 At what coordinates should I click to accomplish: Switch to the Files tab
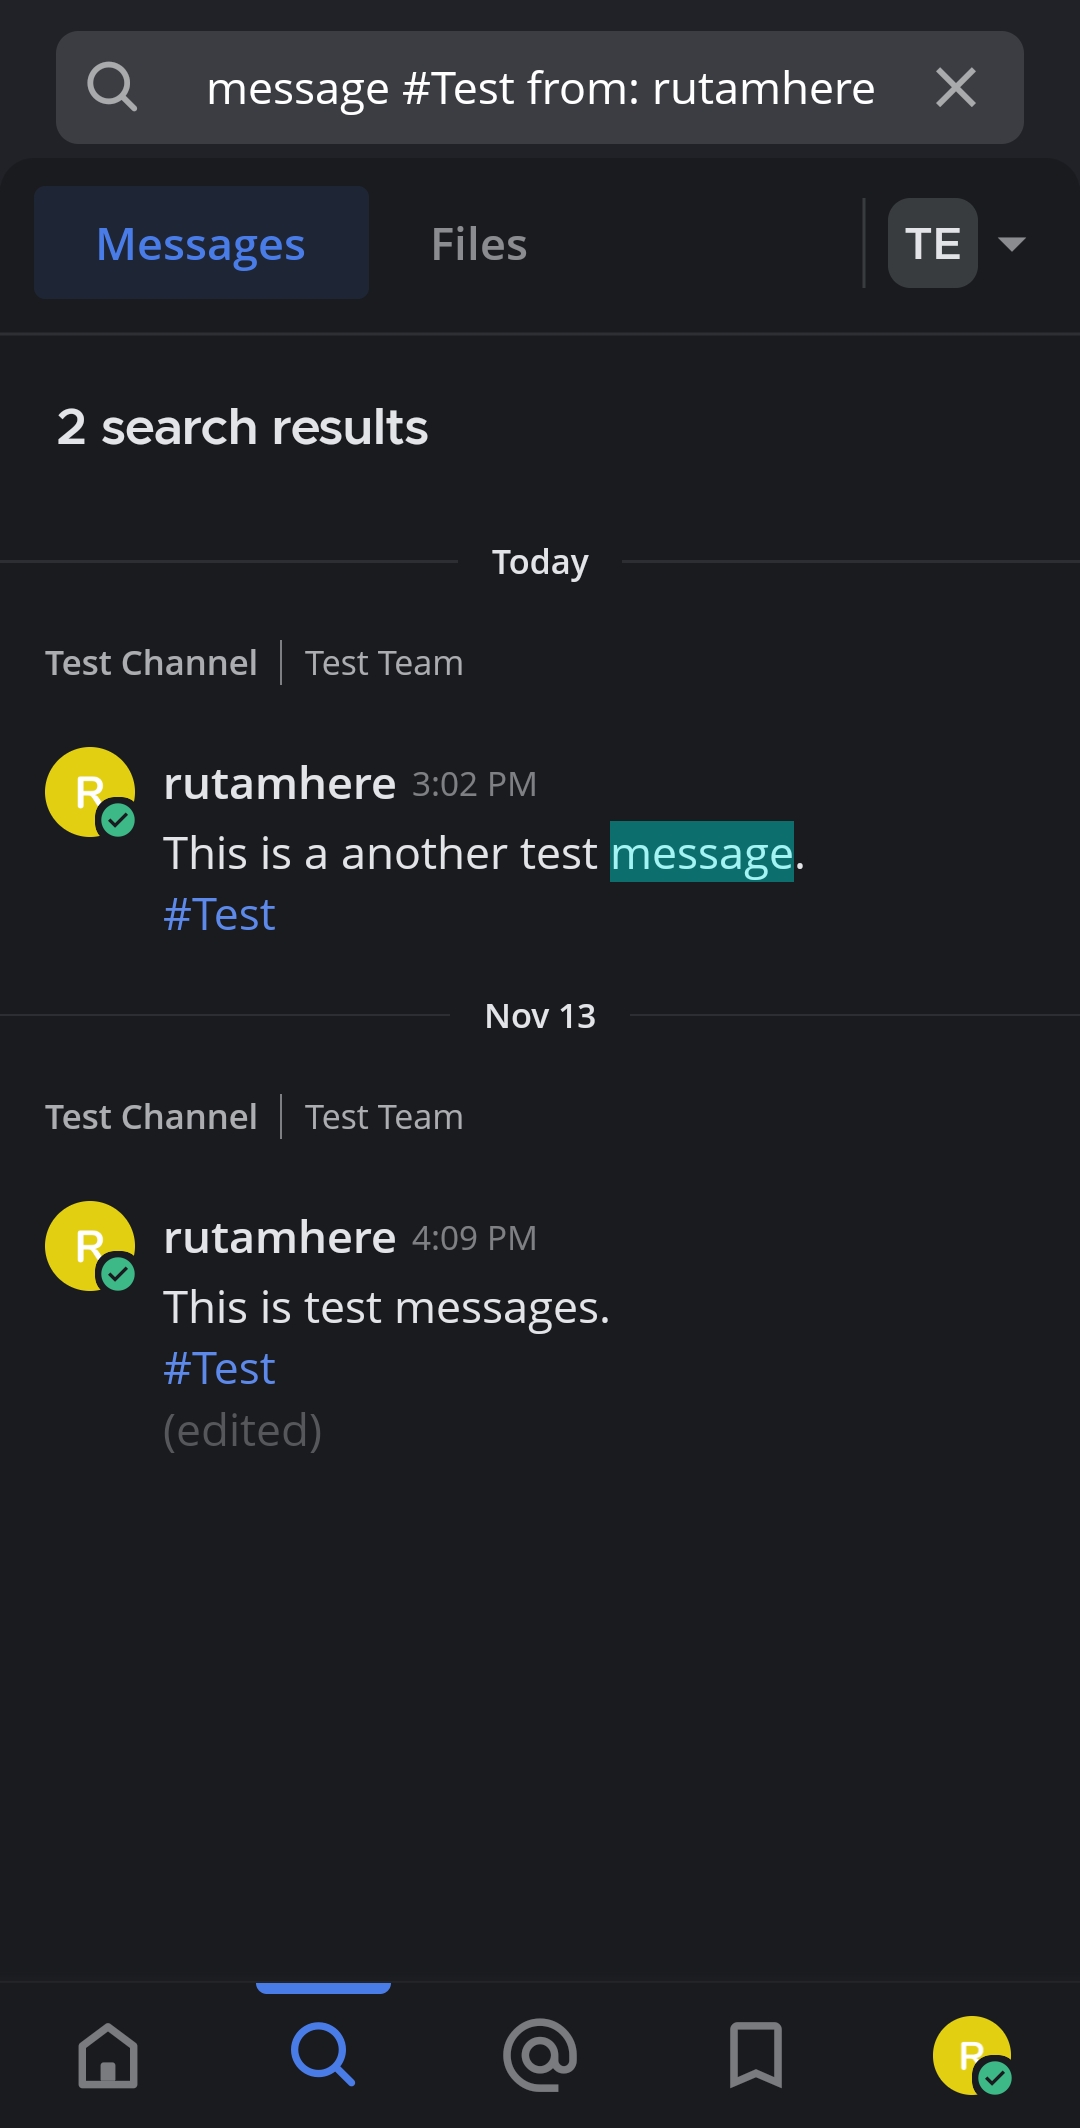[480, 242]
